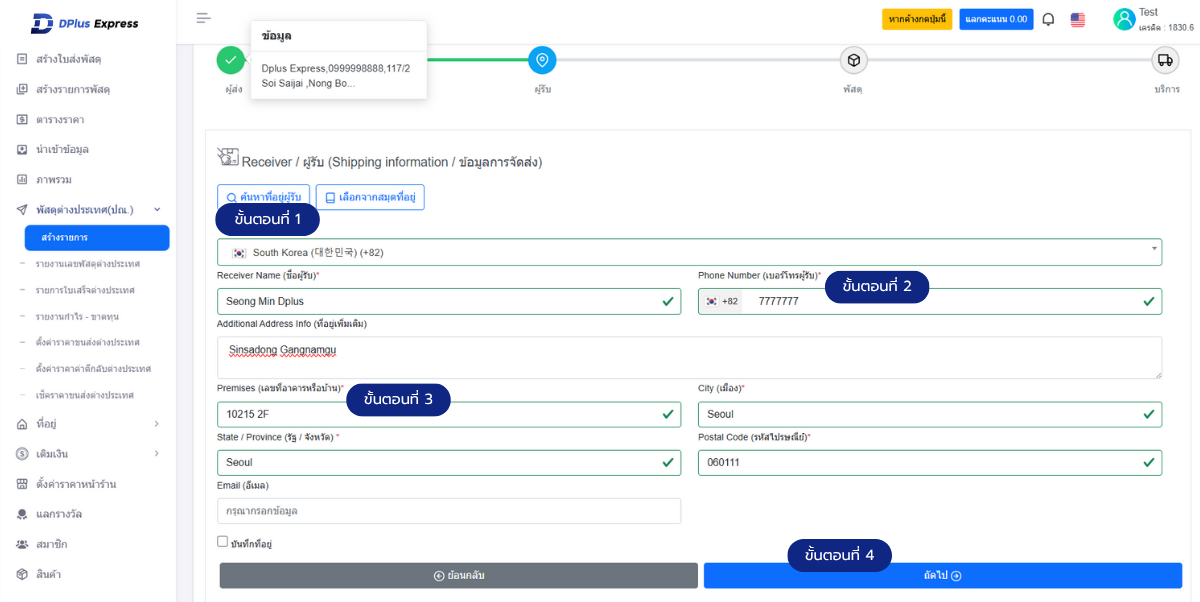Click the receiver location pin step icon
The width and height of the screenshot is (1200, 602).
click(x=542, y=60)
